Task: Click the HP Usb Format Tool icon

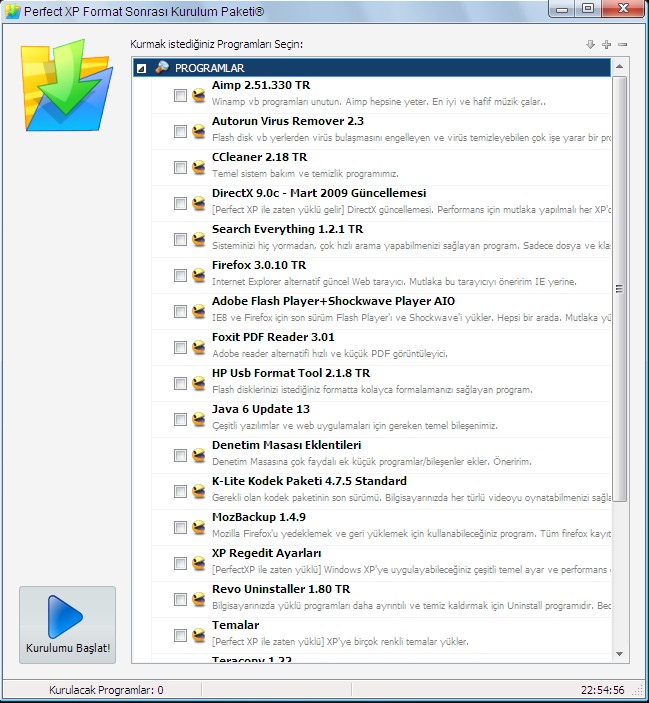Action: (x=199, y=383)
